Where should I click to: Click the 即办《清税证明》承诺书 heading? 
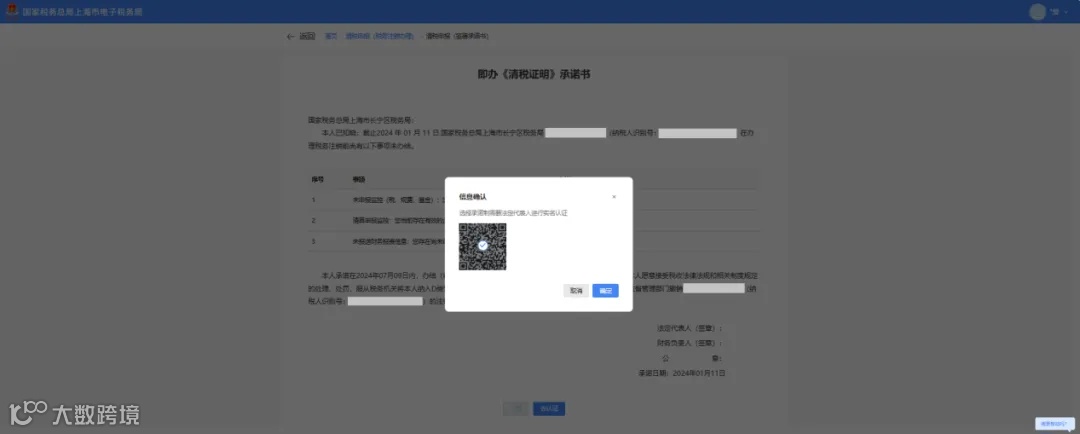(x=534, y=74)
